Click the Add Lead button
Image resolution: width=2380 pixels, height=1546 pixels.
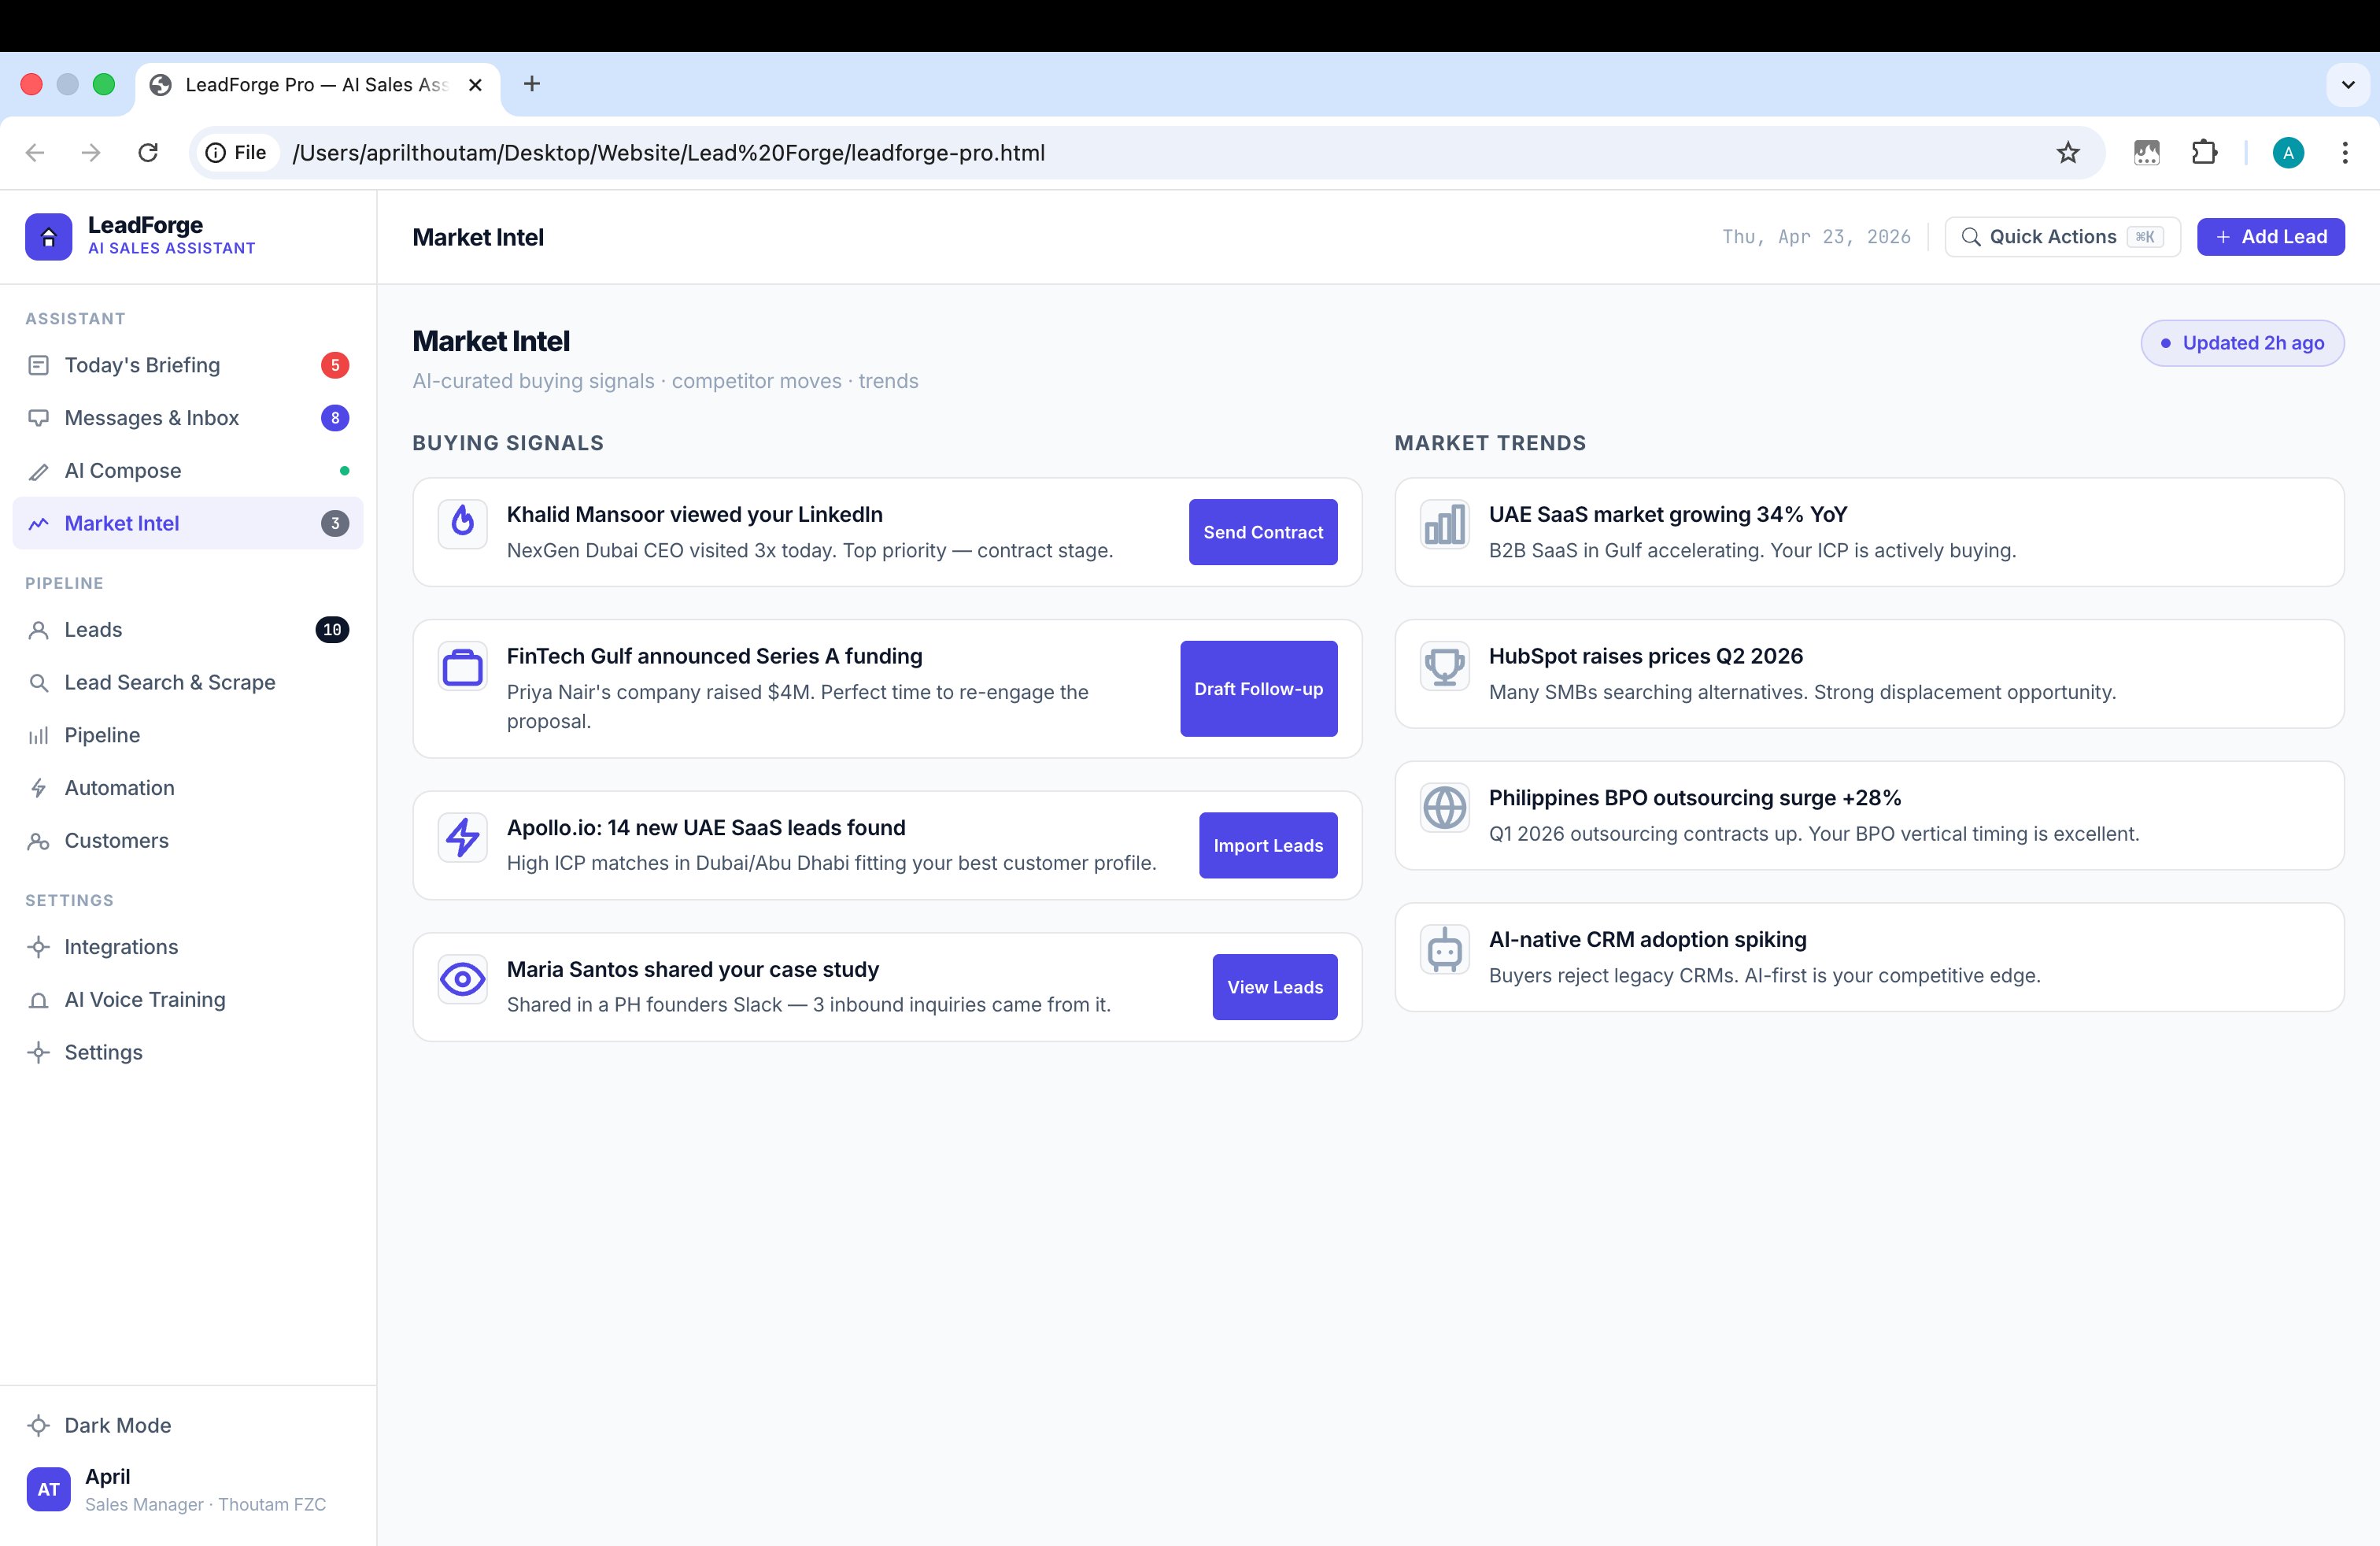[2270, 237]
